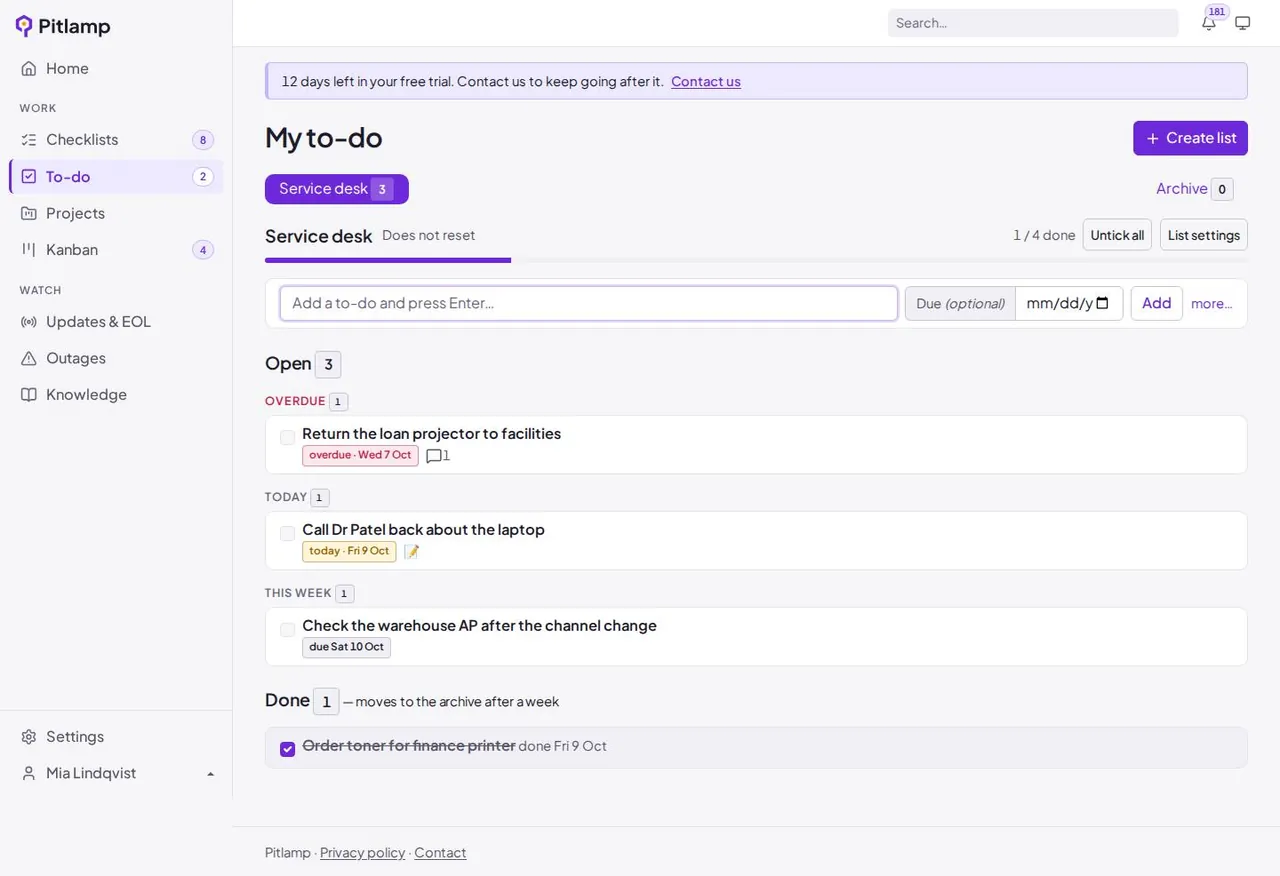This screenshot has width=1280, height=876.
Task: Click the Settings gear icon
Action: [29, 737]
